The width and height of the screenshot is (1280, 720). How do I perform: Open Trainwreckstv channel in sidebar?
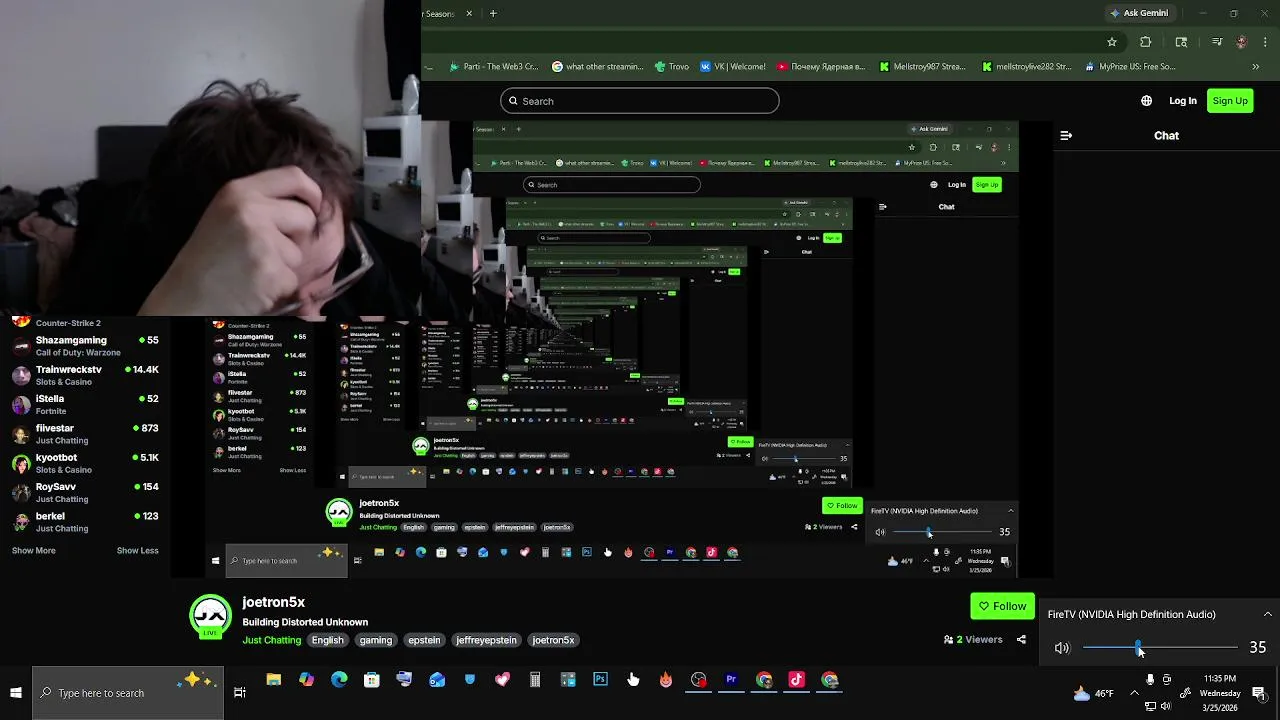pos(87,375)
